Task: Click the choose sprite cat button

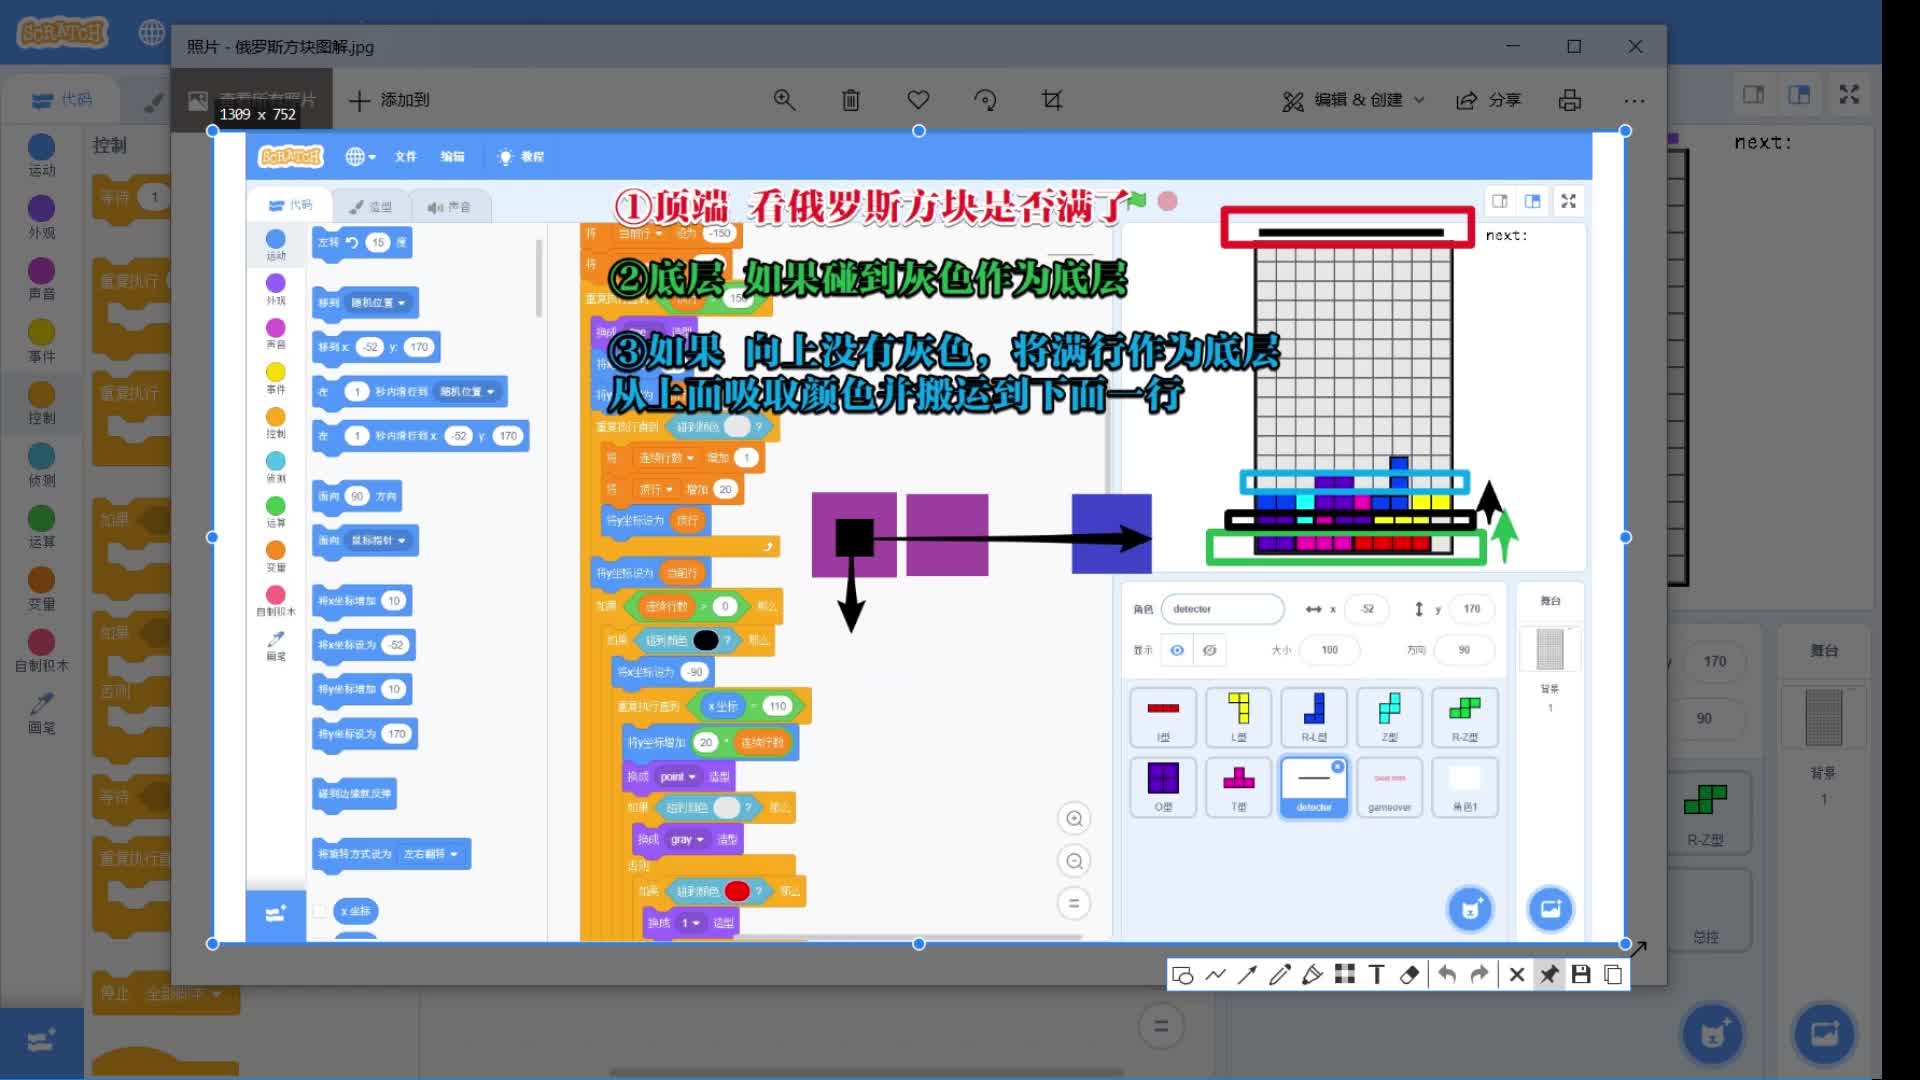Action: (x=1713, y=1034)
